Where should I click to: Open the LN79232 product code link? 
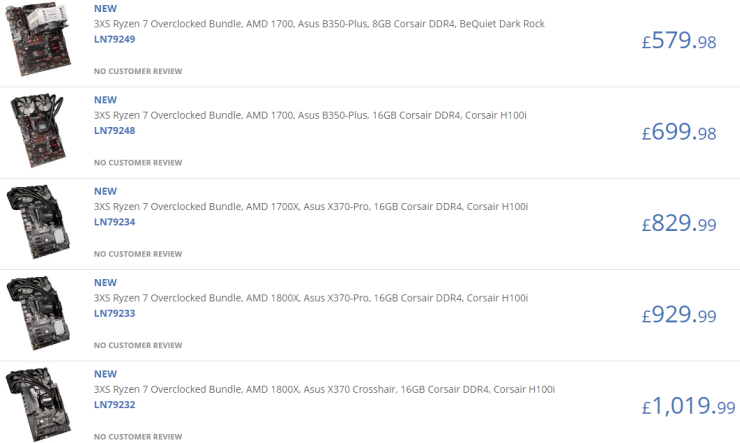tap(114, 404)
